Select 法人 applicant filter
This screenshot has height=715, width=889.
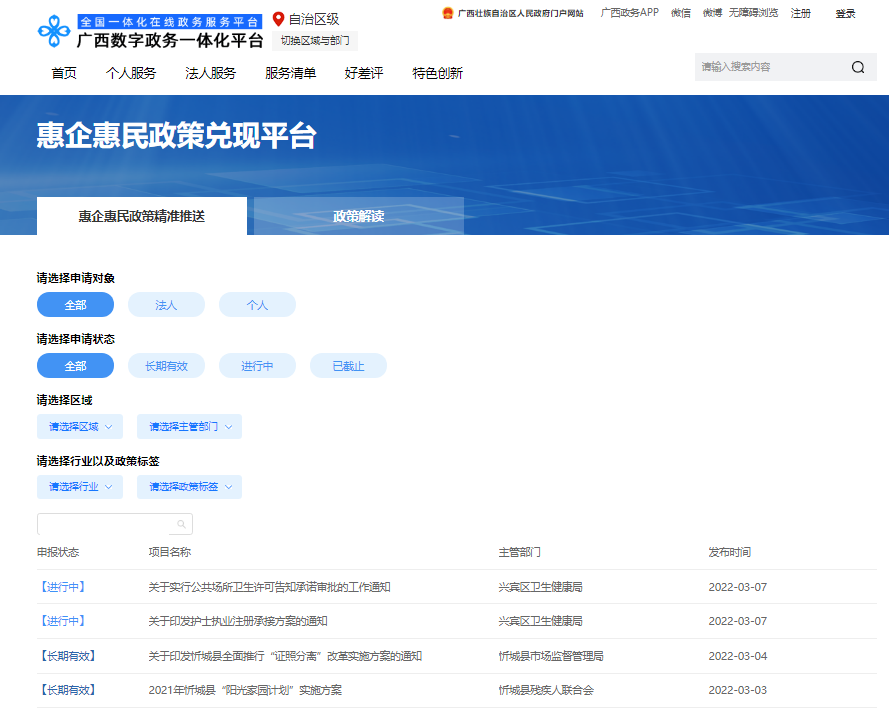coord(166,305)
